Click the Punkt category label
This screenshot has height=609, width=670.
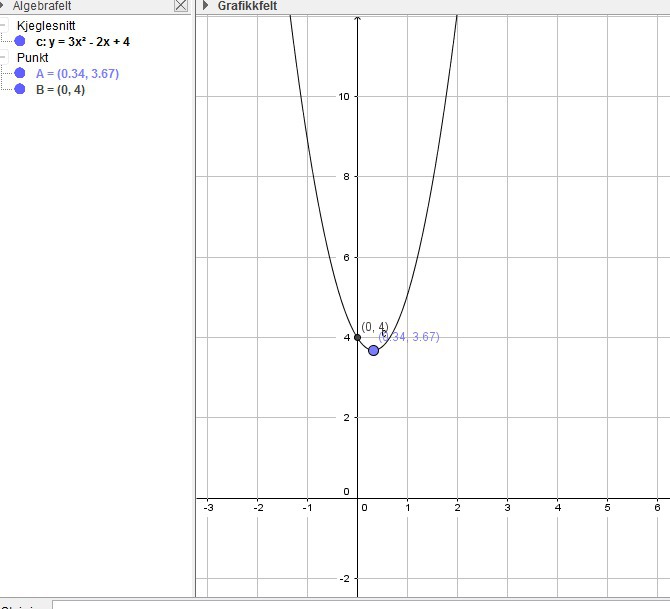pos(32,57)
